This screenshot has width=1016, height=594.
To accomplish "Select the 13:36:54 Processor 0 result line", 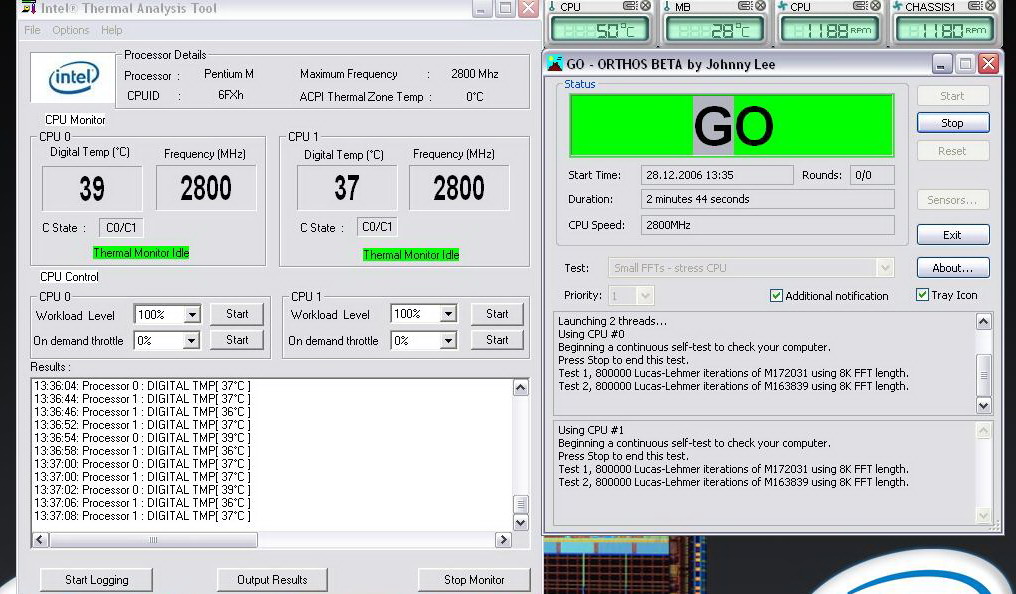I will (x=142, y=438).
